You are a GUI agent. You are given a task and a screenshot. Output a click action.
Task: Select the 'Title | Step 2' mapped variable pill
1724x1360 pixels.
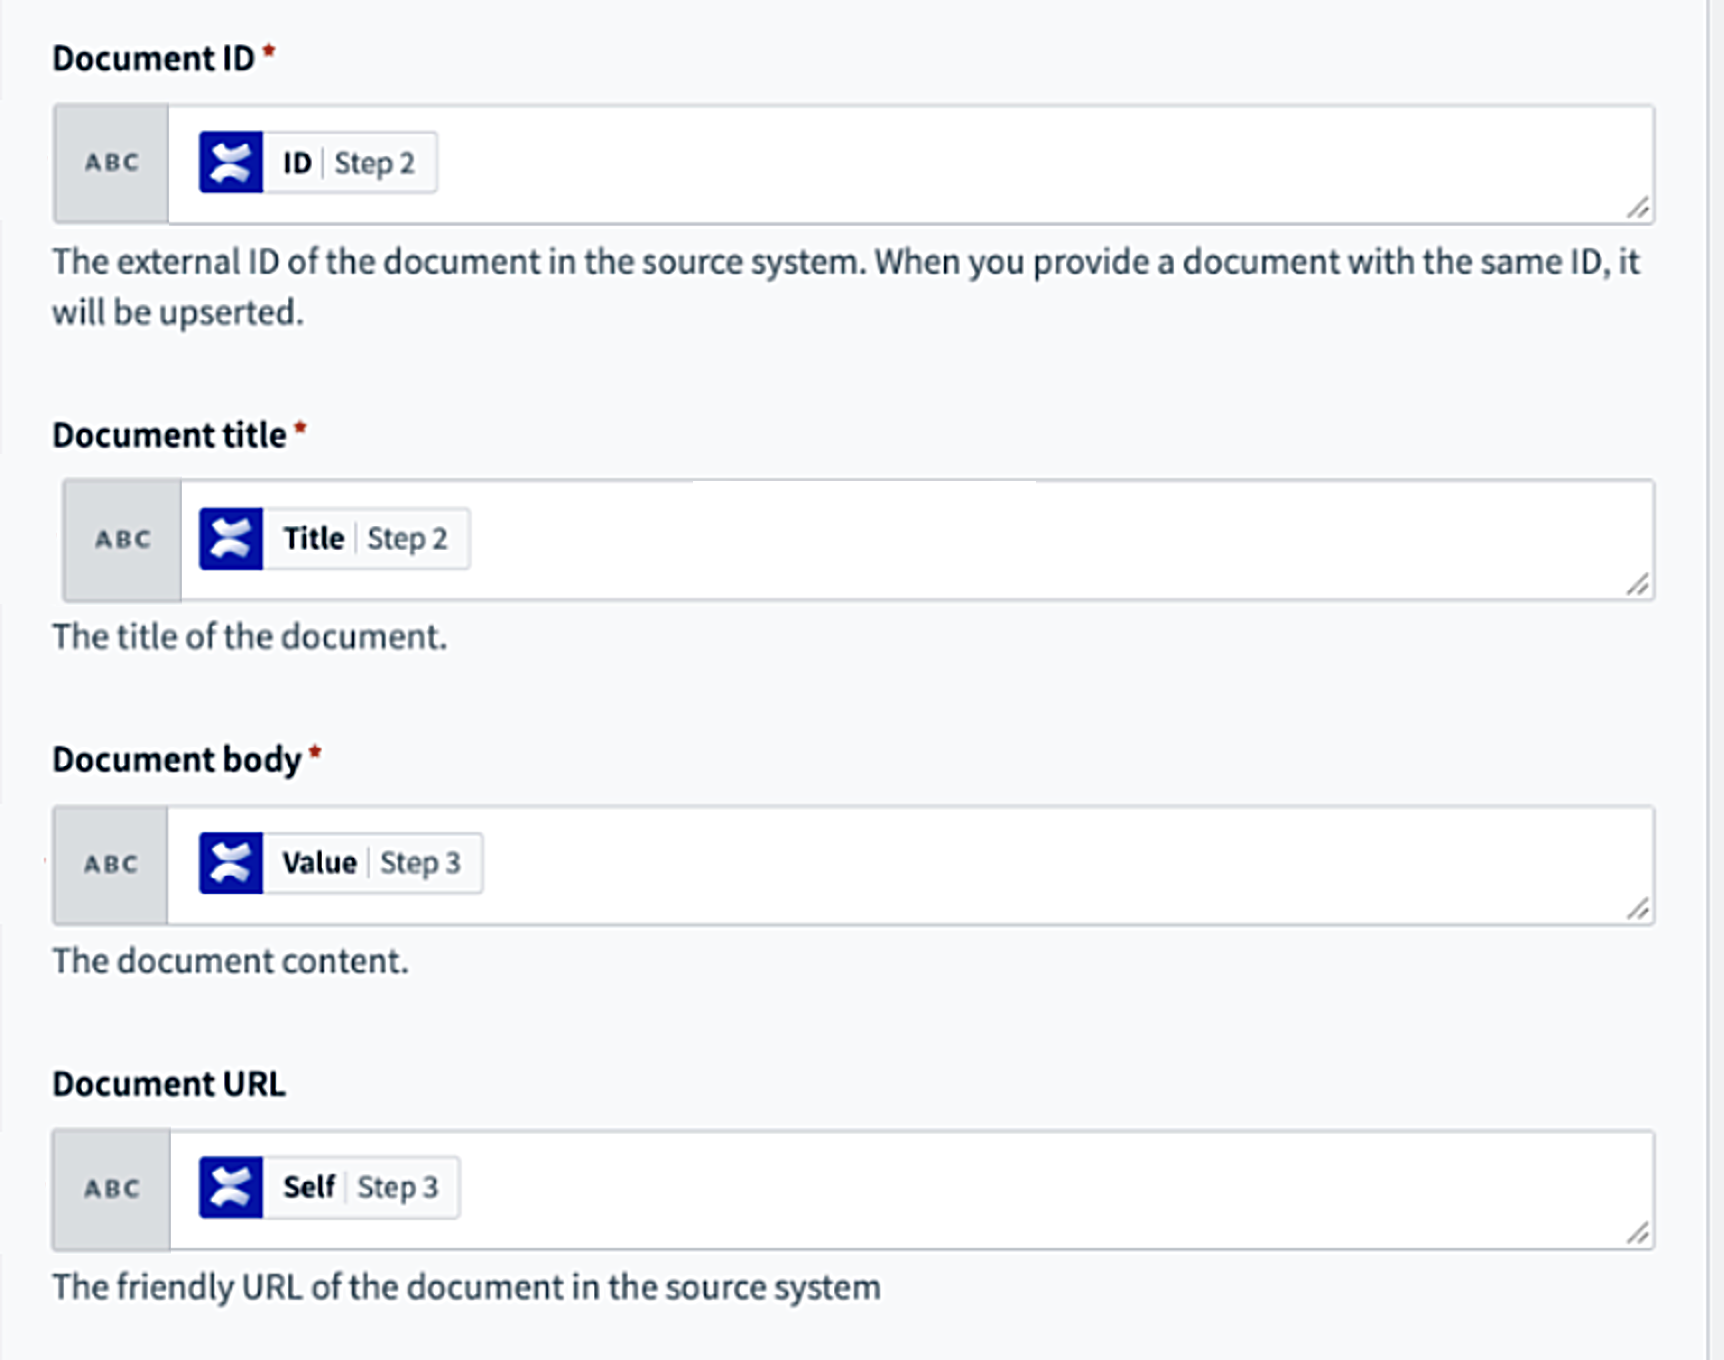[330, 538]
